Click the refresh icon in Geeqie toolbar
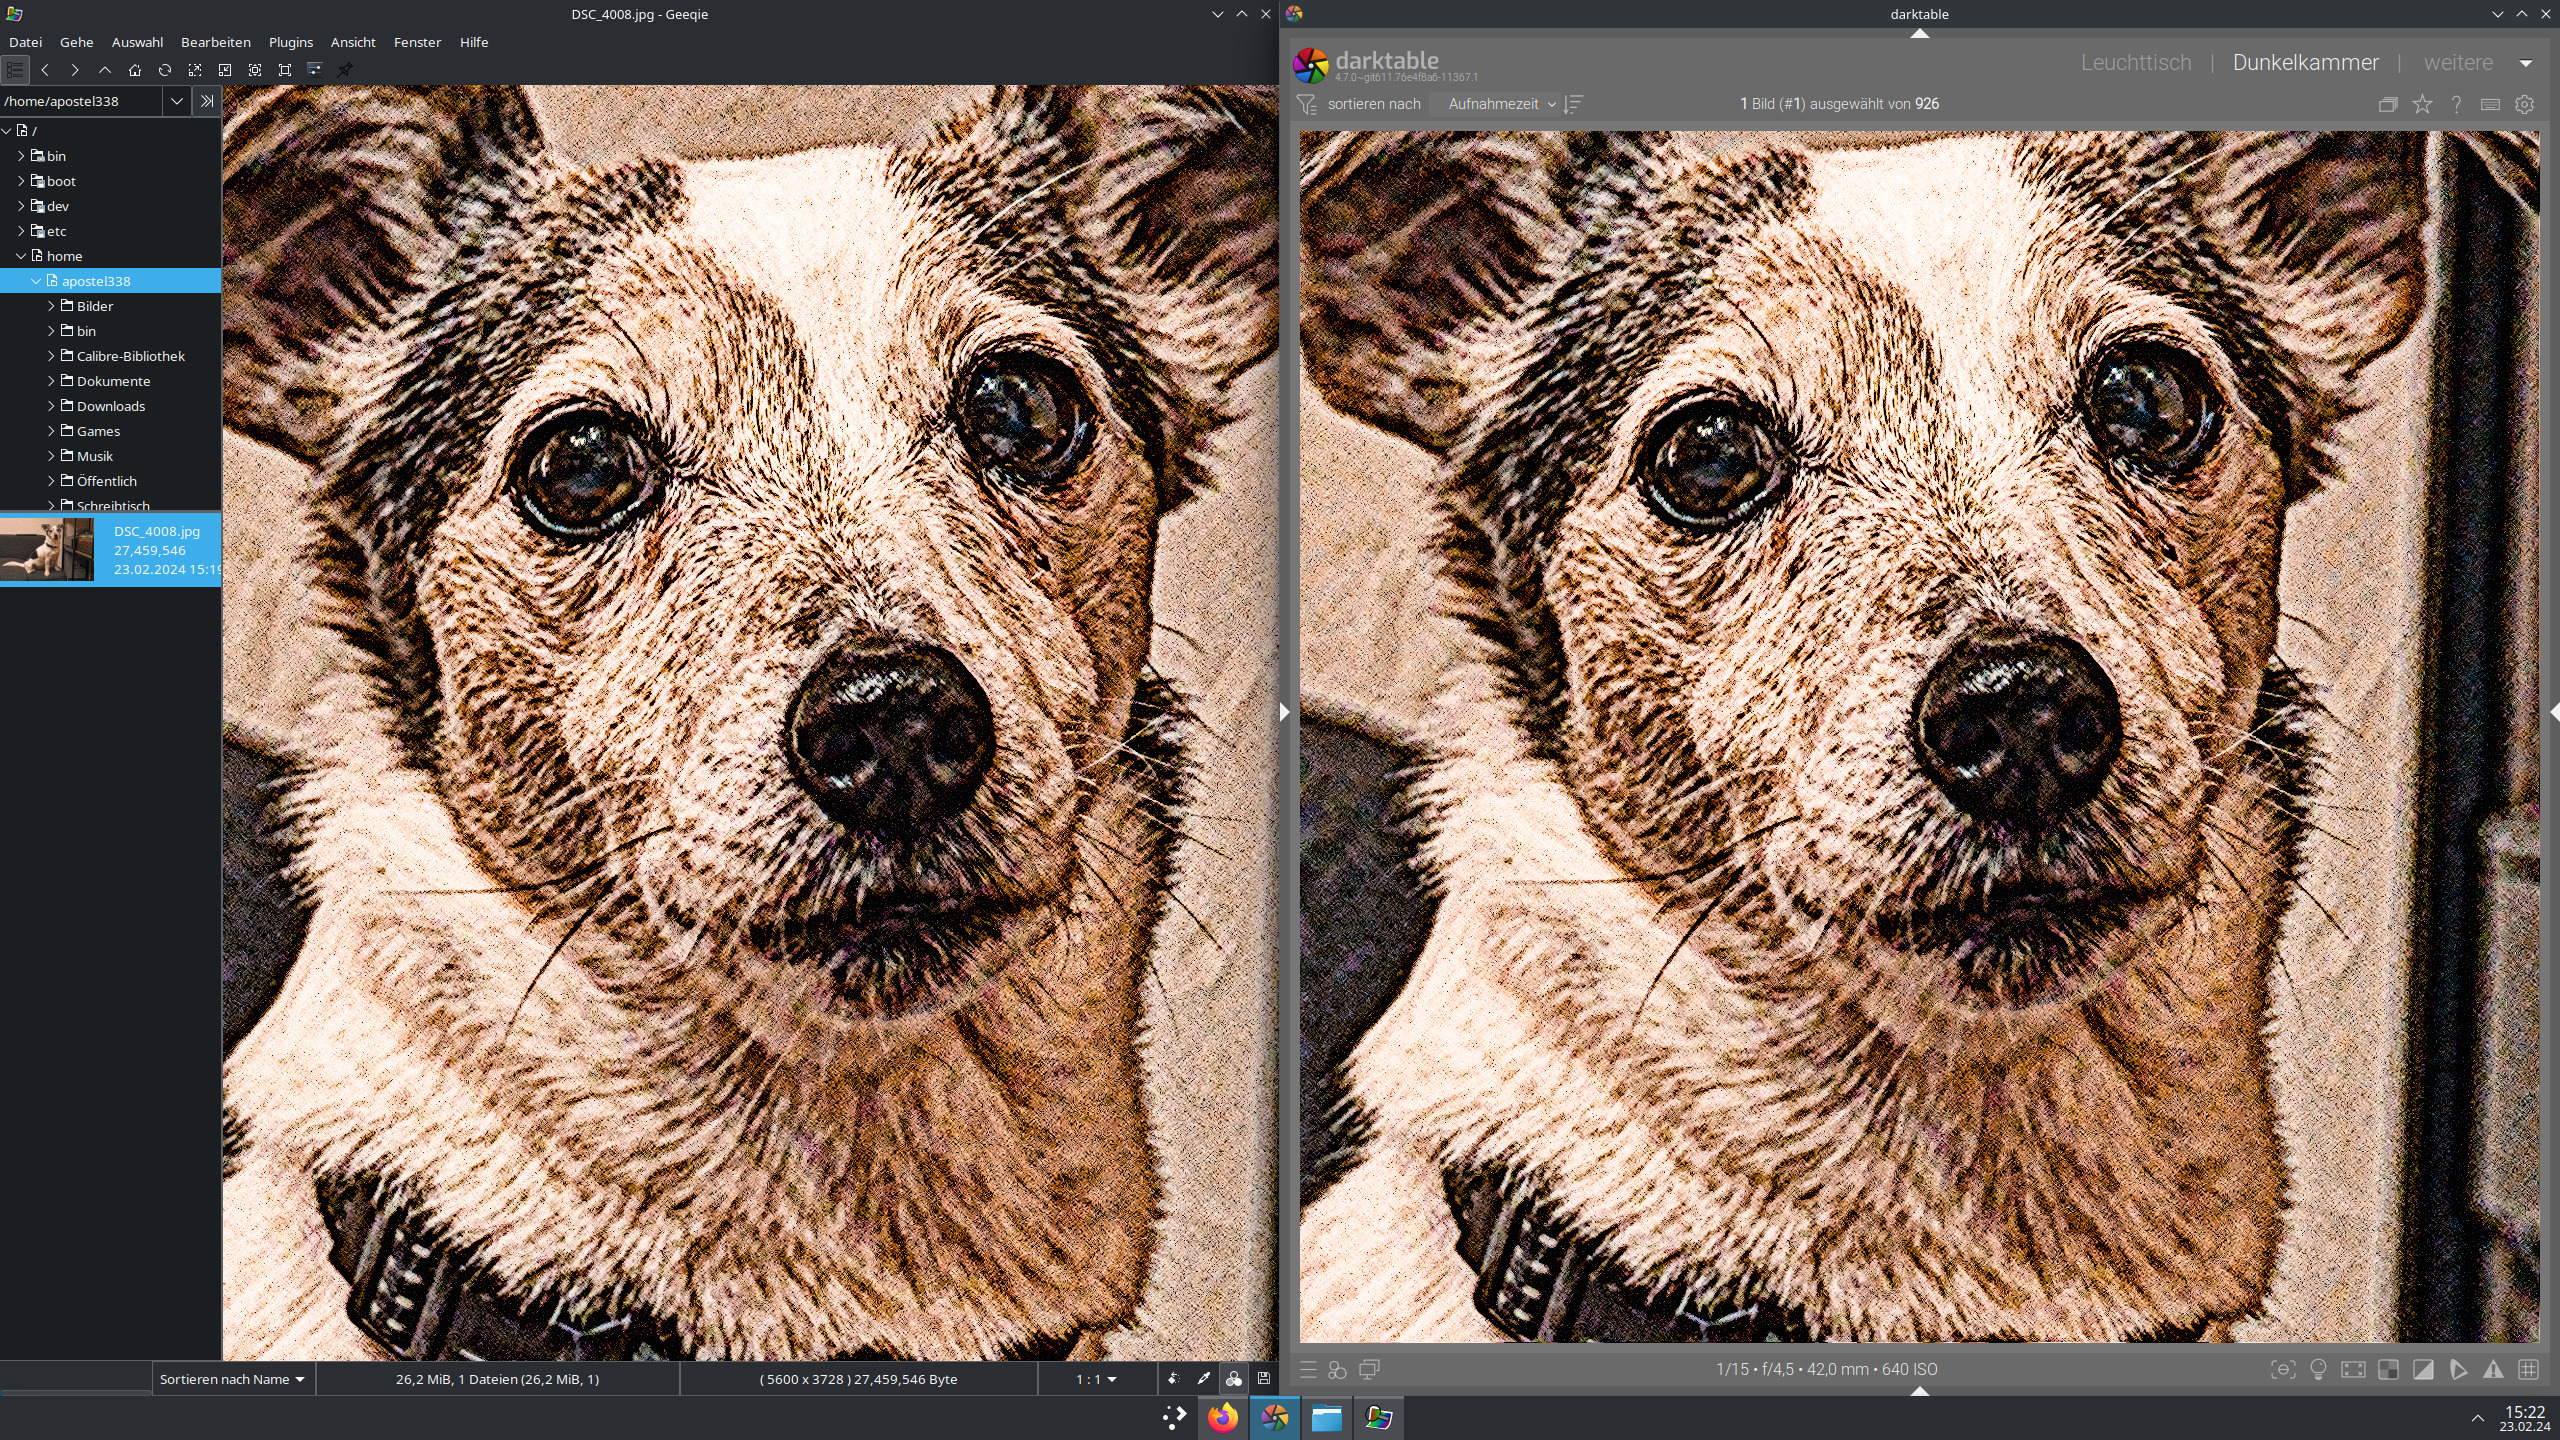The width and height of the screenshot is (2560, 1440). point(165,70)
